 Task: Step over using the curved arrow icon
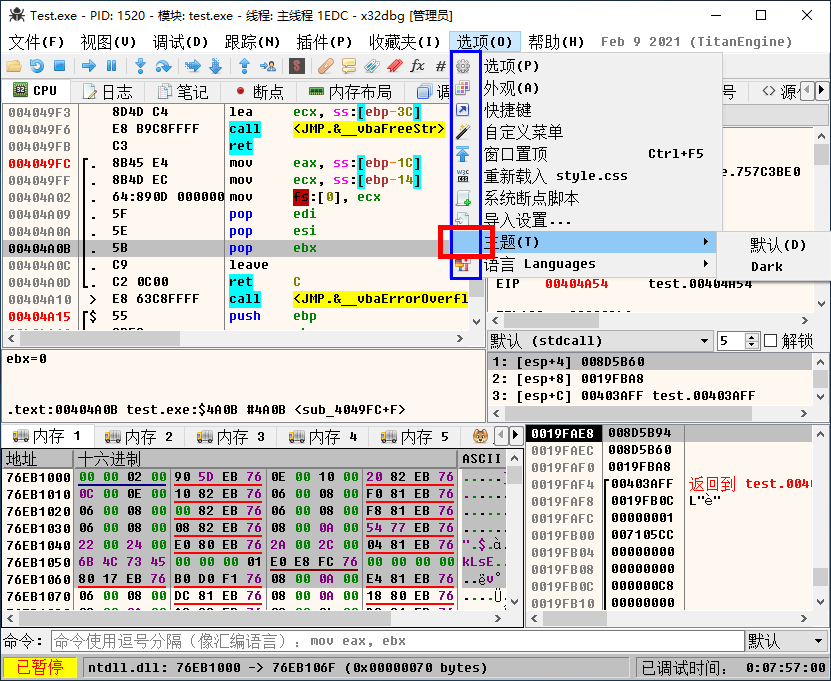(163, 66)
